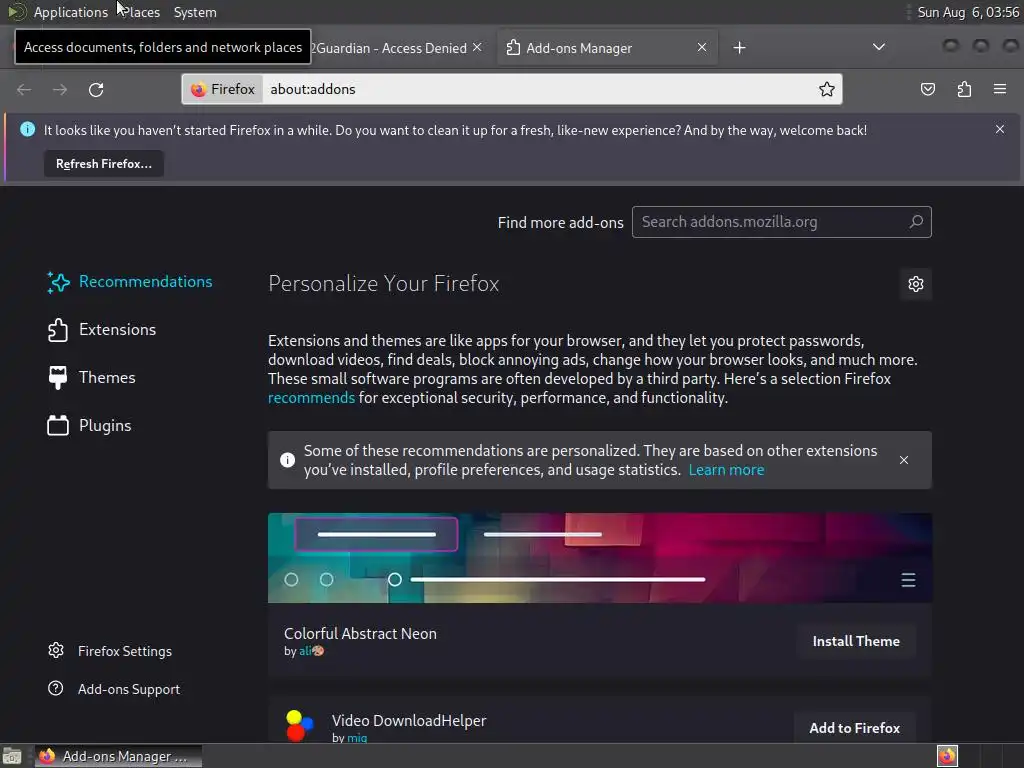This screenshot has height=768, width=1024.
Task: Follow the 'recommends' link in description
Action: point(312,398)
